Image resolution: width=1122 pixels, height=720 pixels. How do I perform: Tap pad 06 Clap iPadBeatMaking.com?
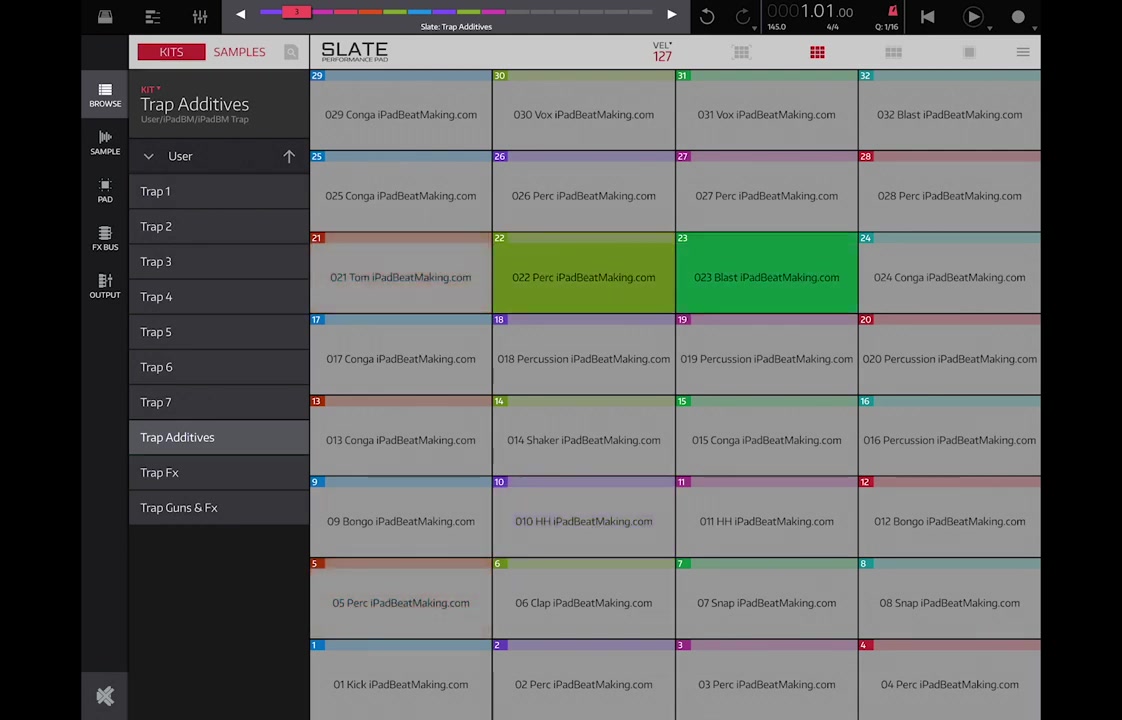pyautogui.click(x=583, y=602)
